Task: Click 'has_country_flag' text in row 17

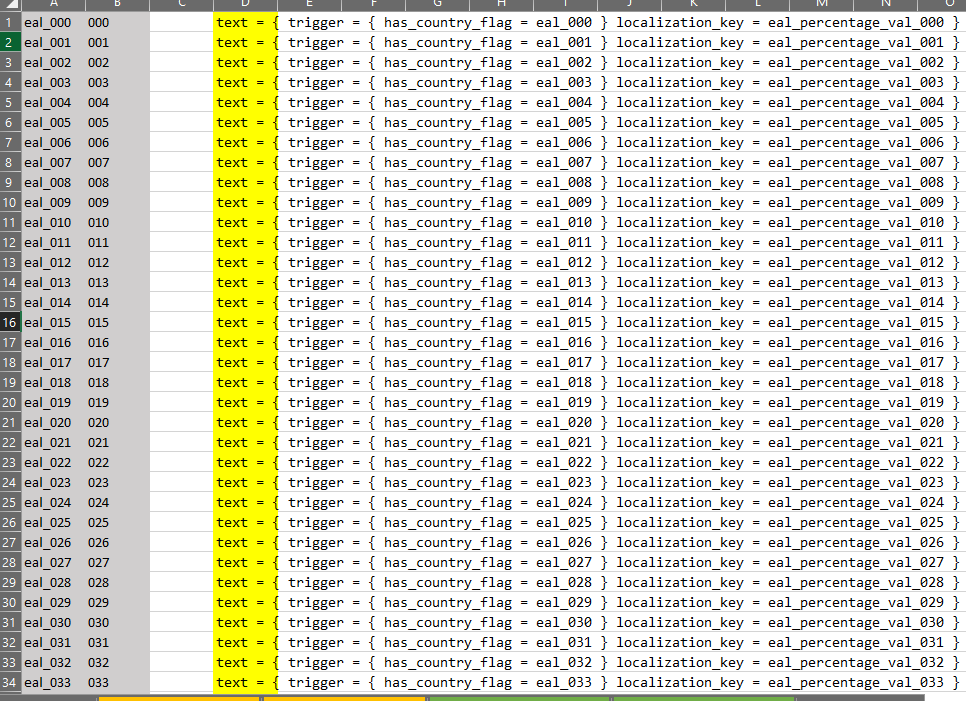Action: [x=448, y=342]
